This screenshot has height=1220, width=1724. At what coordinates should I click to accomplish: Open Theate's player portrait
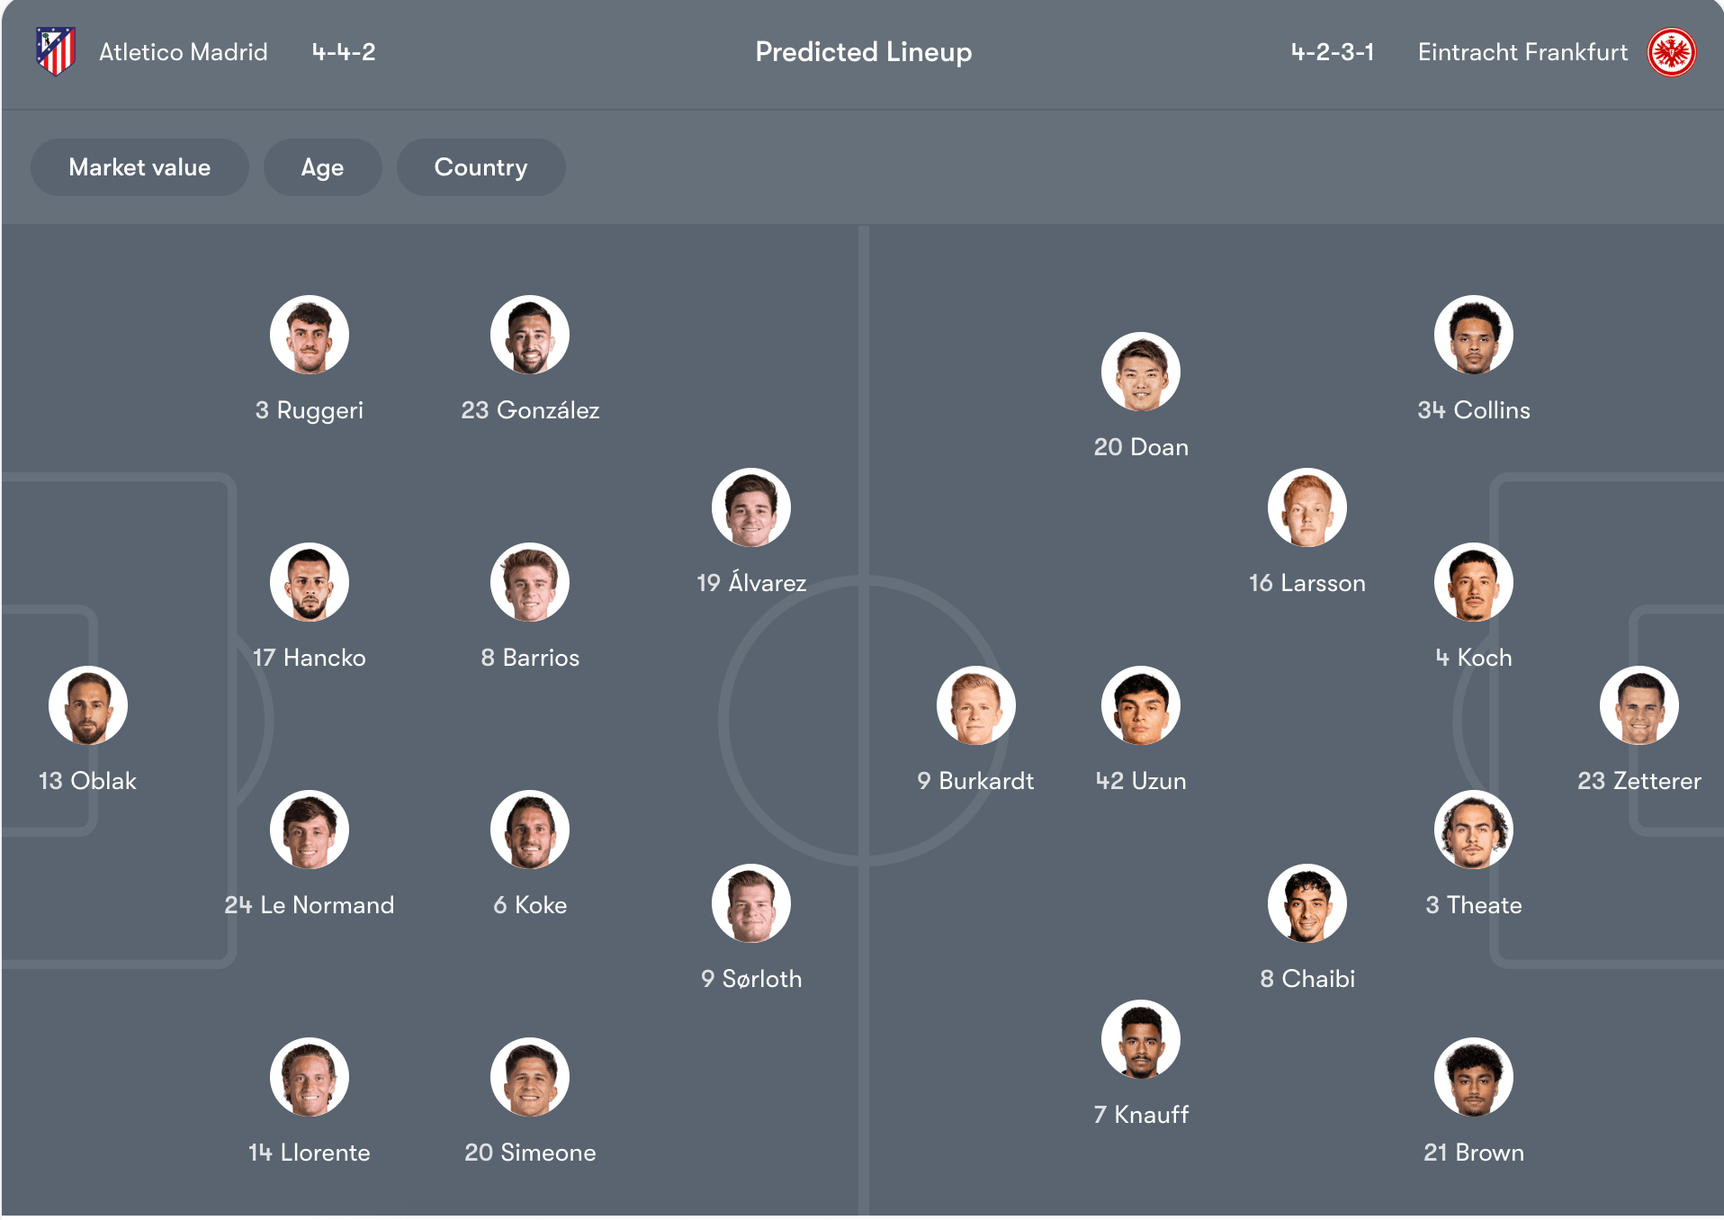pos(1473,830)
